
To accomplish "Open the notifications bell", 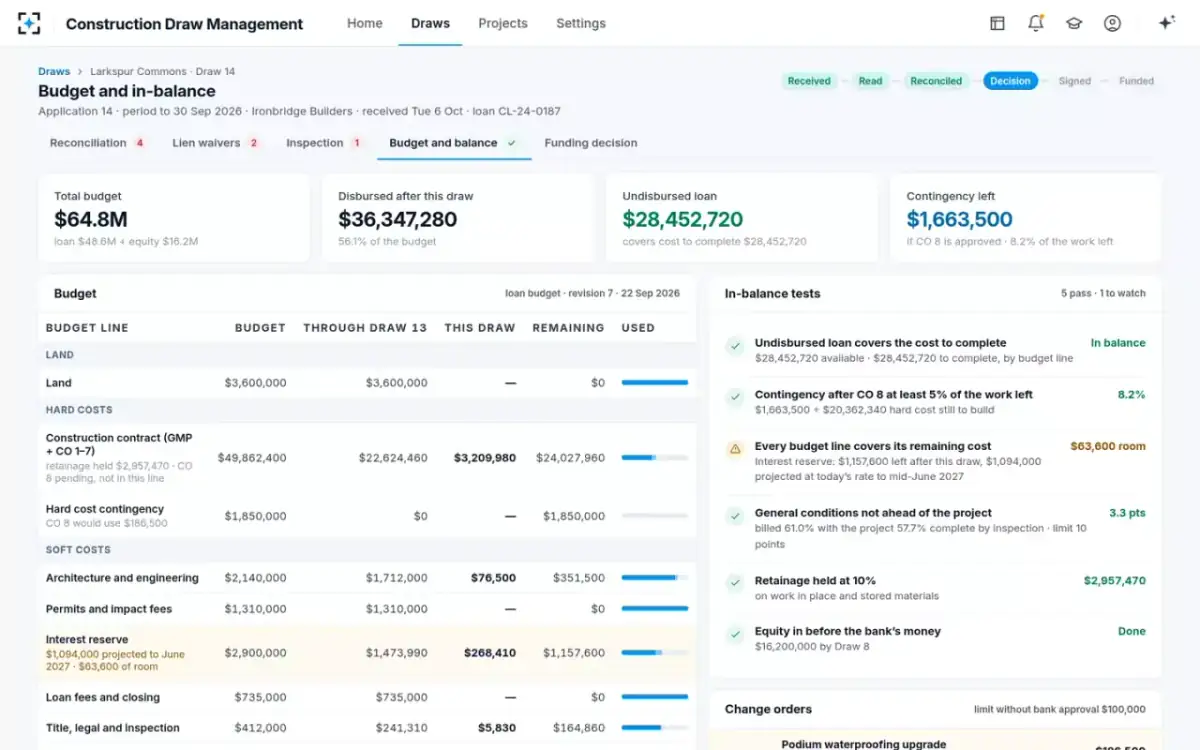I will click(x=1035, y=23).
